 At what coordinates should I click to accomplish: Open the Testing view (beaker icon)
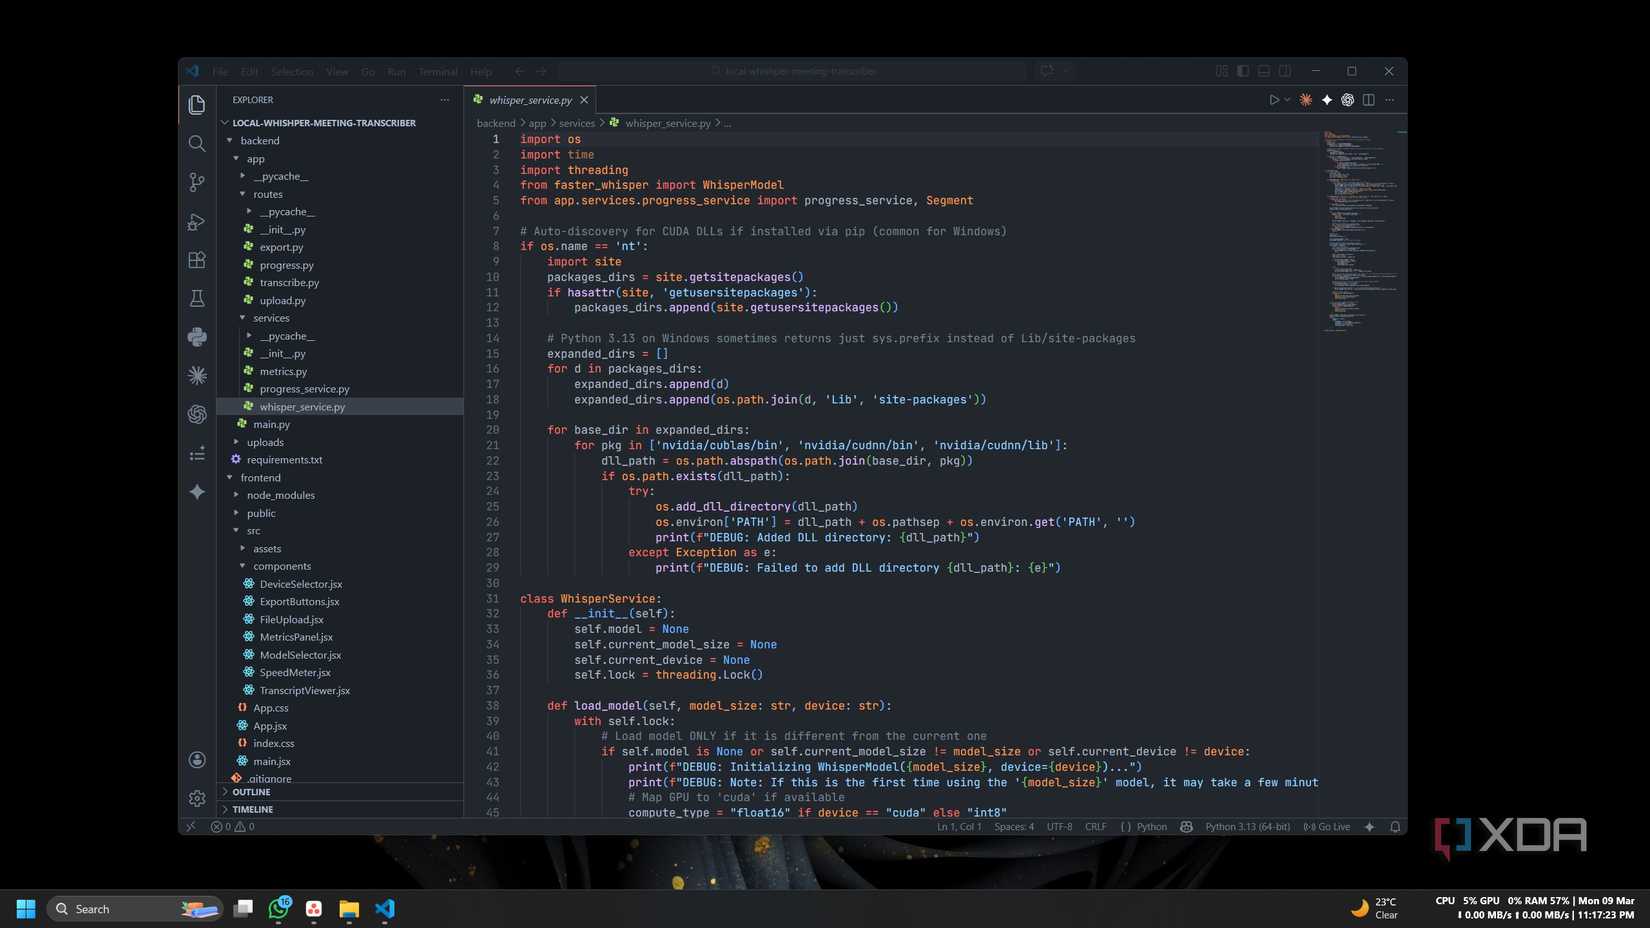pyautogui.click(x=196, y=298)
